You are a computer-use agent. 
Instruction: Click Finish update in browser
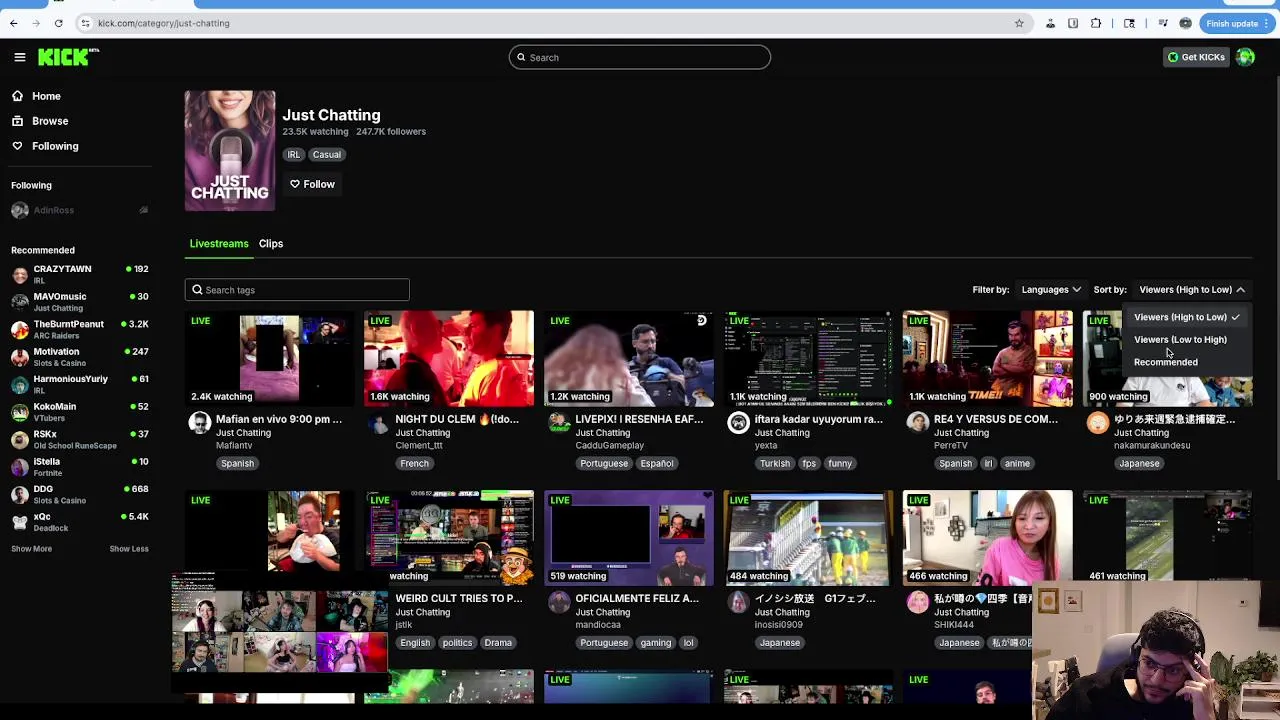1238,23
